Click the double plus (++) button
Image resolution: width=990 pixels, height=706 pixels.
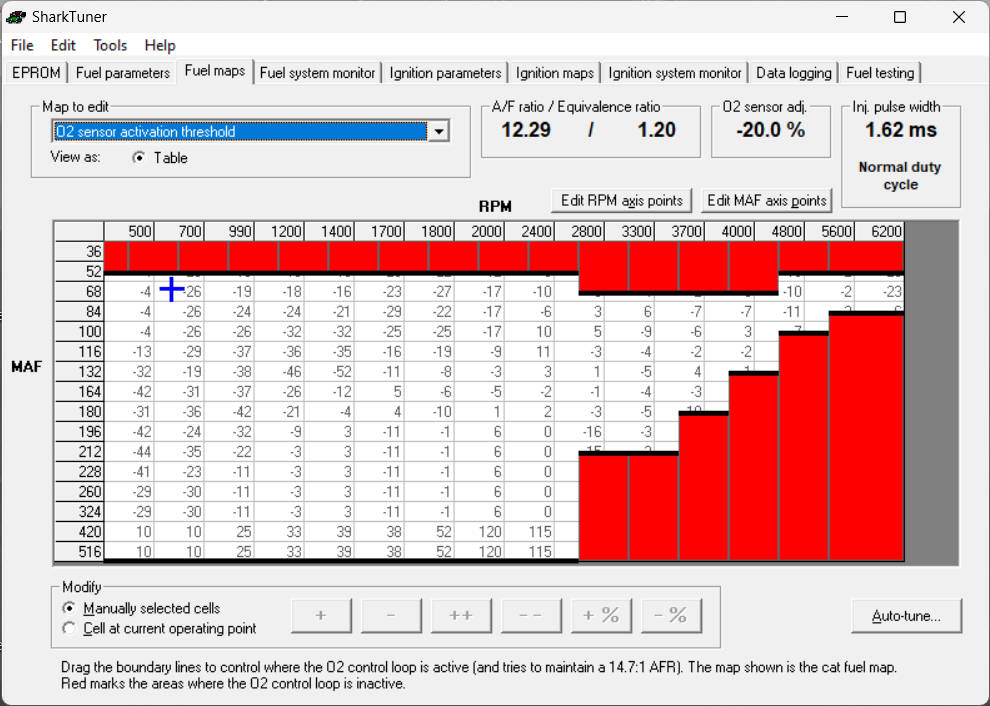tap(461, 615)
